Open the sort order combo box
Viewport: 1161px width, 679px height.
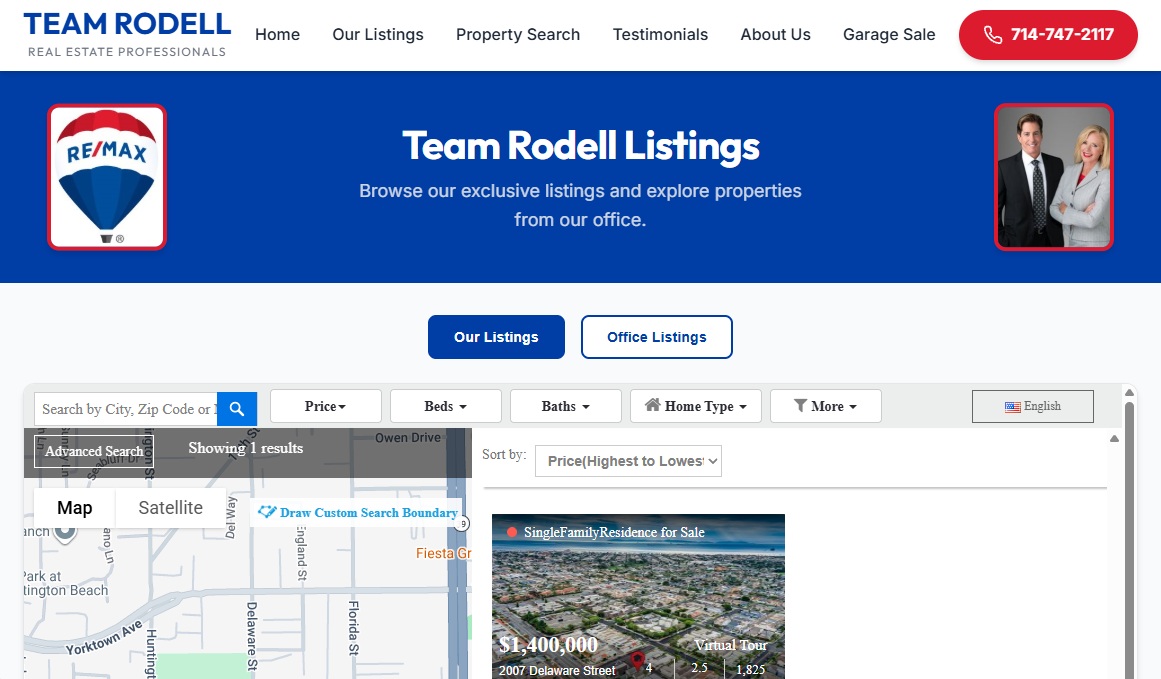(x=628, y=461)
